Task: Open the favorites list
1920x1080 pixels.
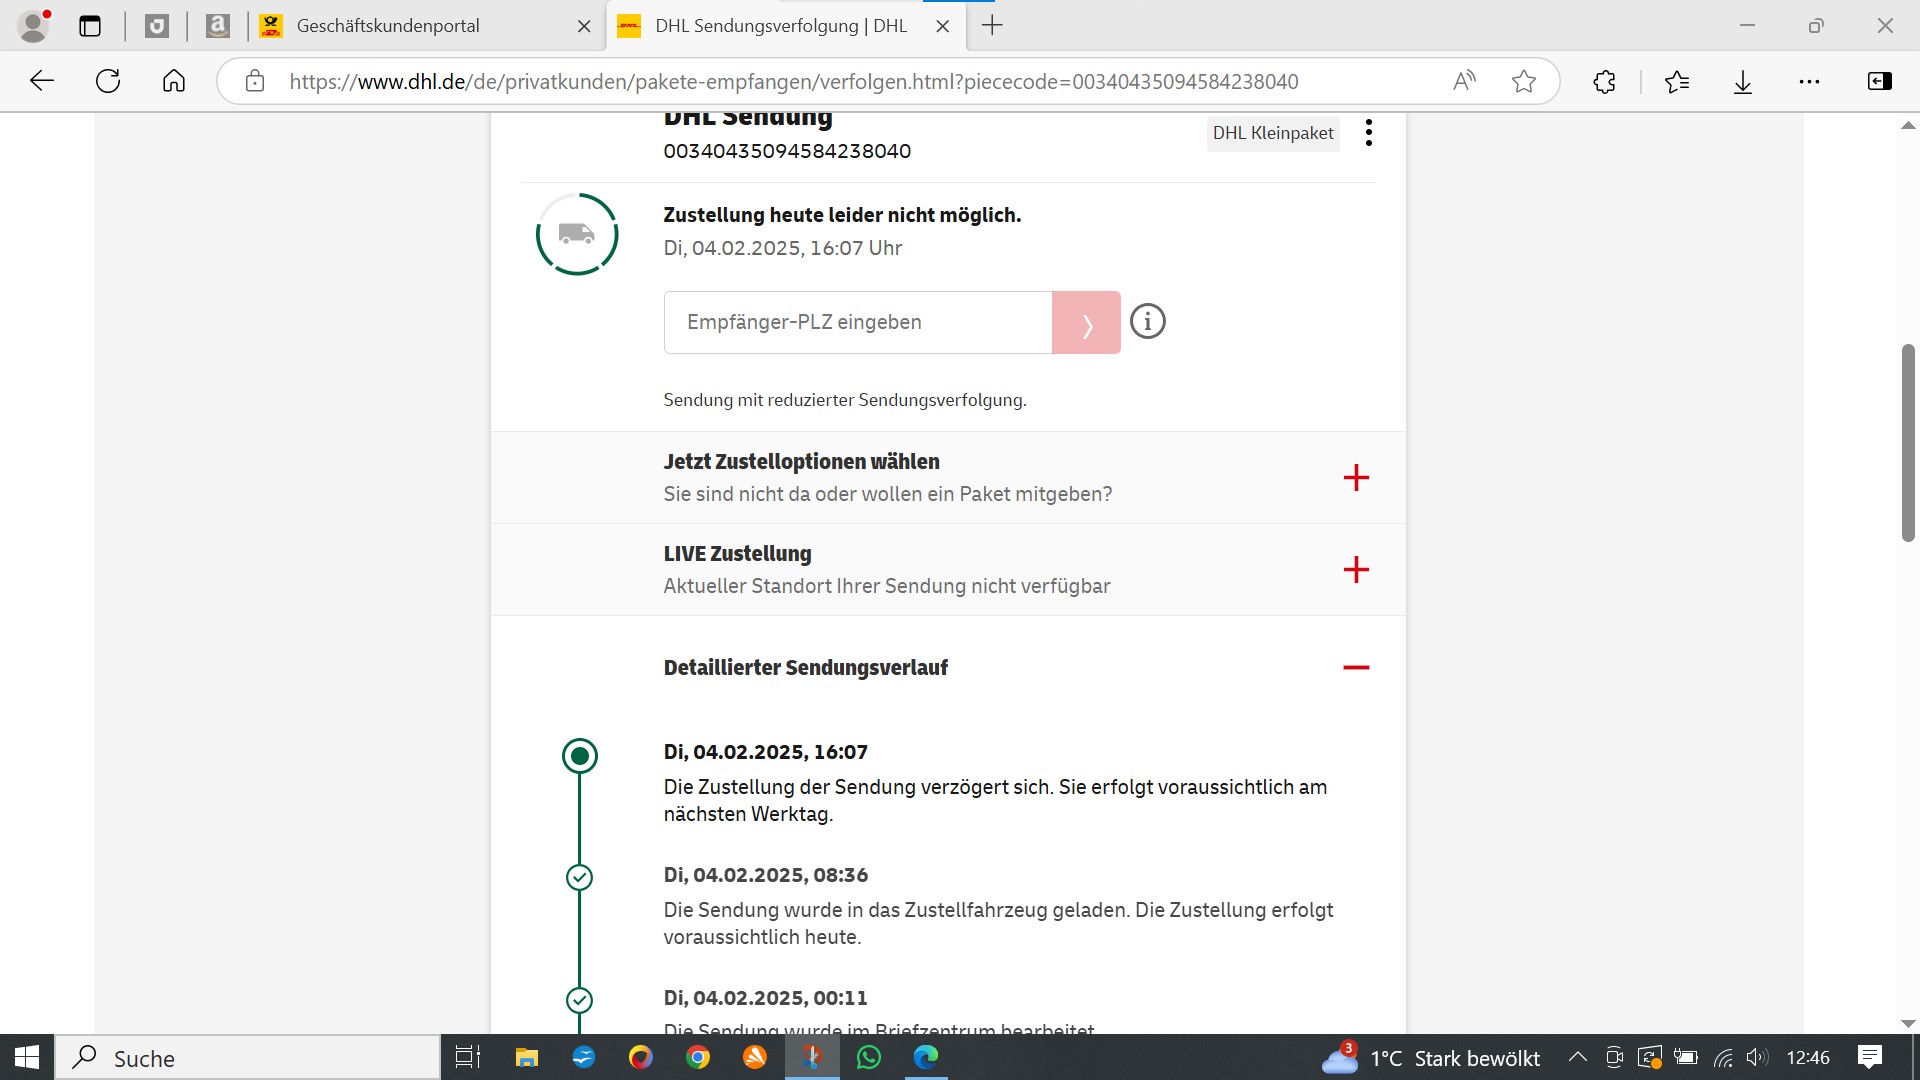Action: point(1677,81)
